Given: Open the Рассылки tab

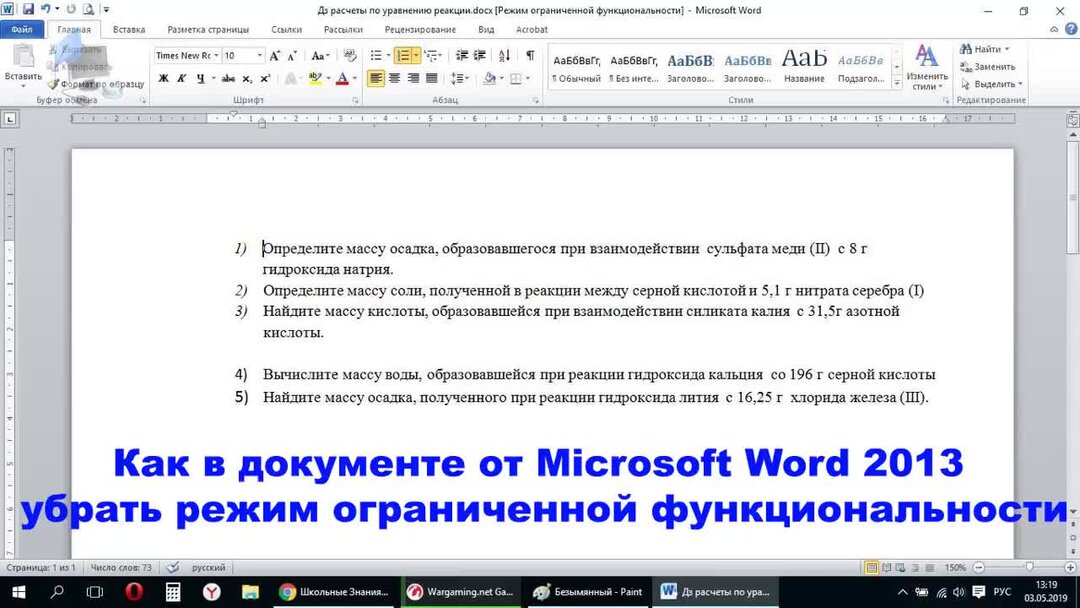Looking at the screenshot, I should pos(343,30).
